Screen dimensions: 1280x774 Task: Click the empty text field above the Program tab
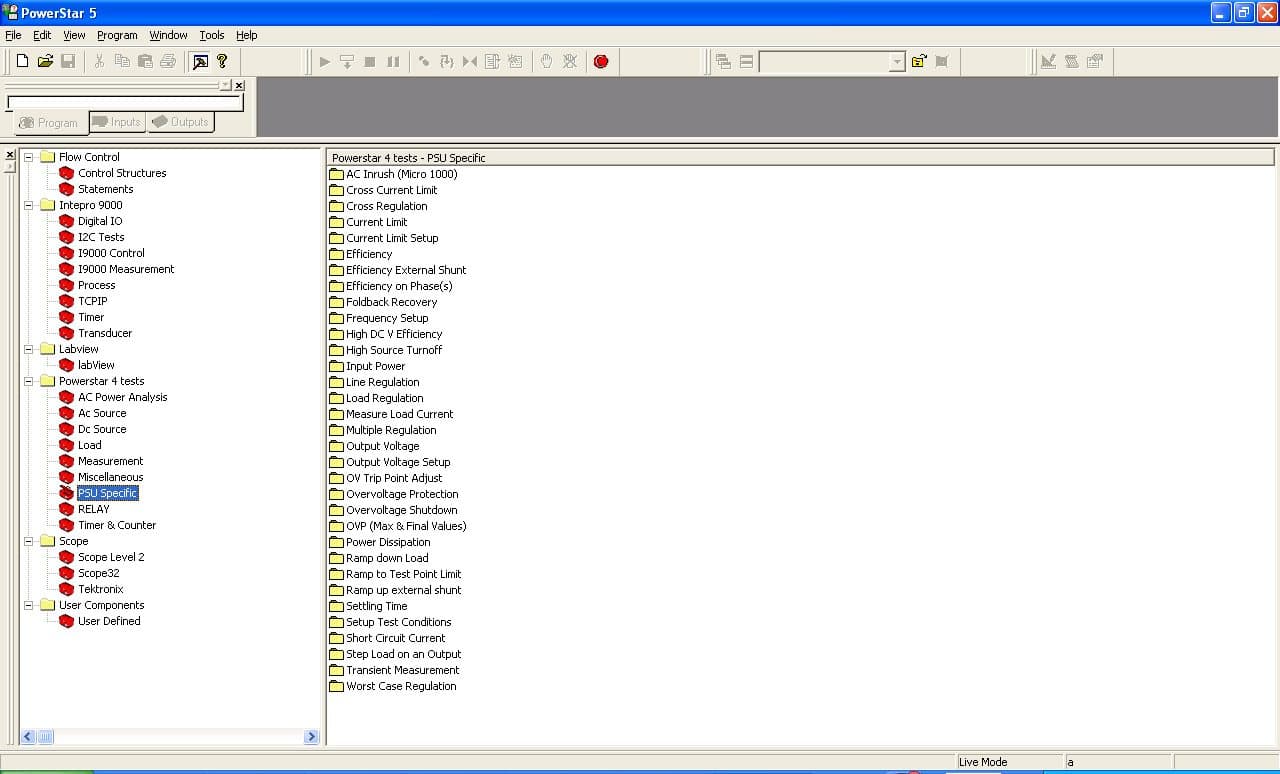(125, 102)
